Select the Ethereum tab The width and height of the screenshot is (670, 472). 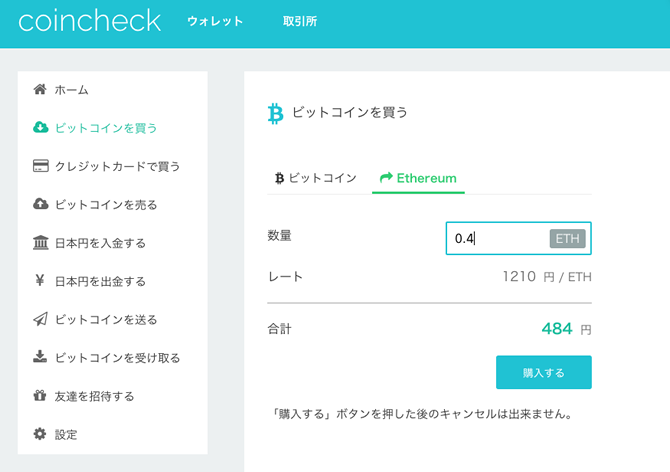418,178
